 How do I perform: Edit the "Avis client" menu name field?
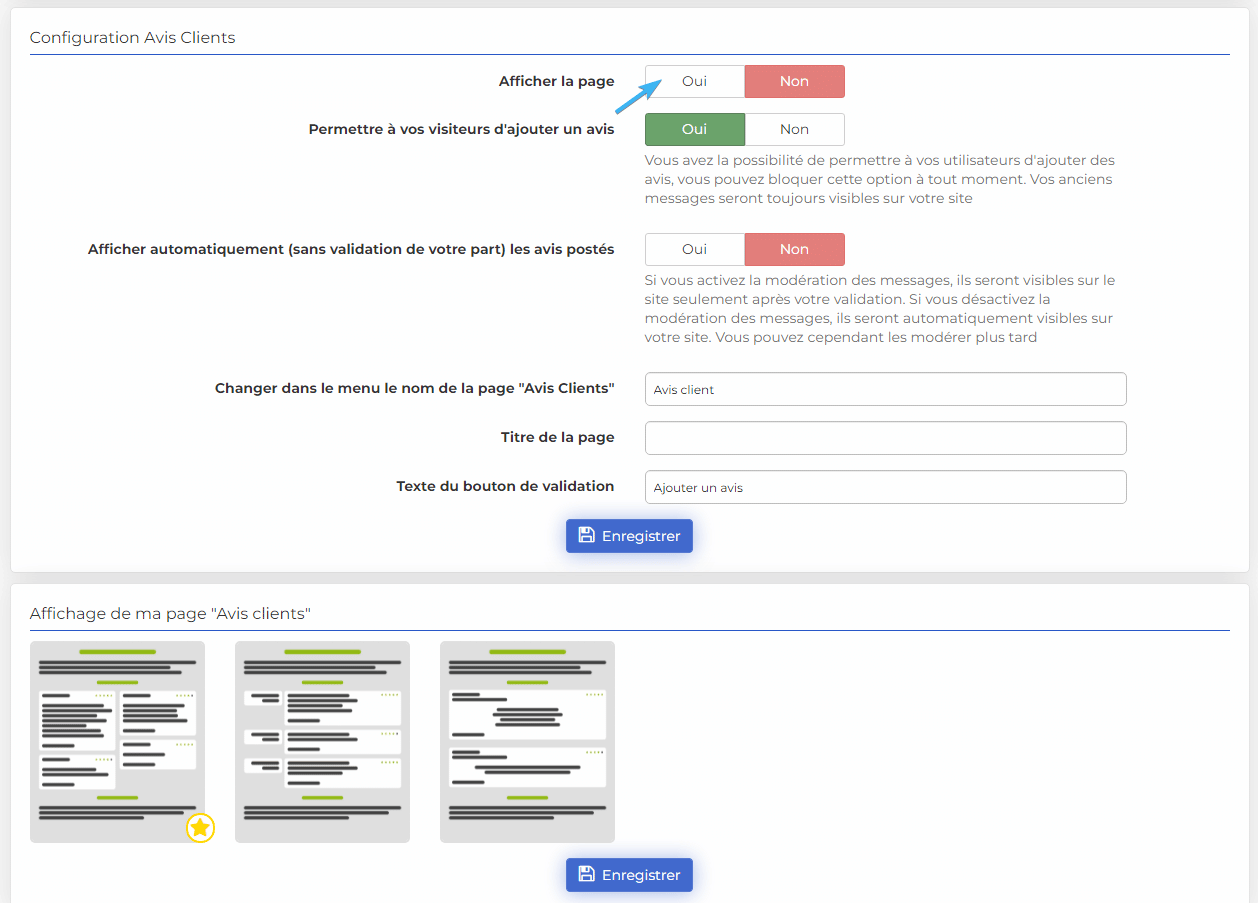tap(886, 390)
